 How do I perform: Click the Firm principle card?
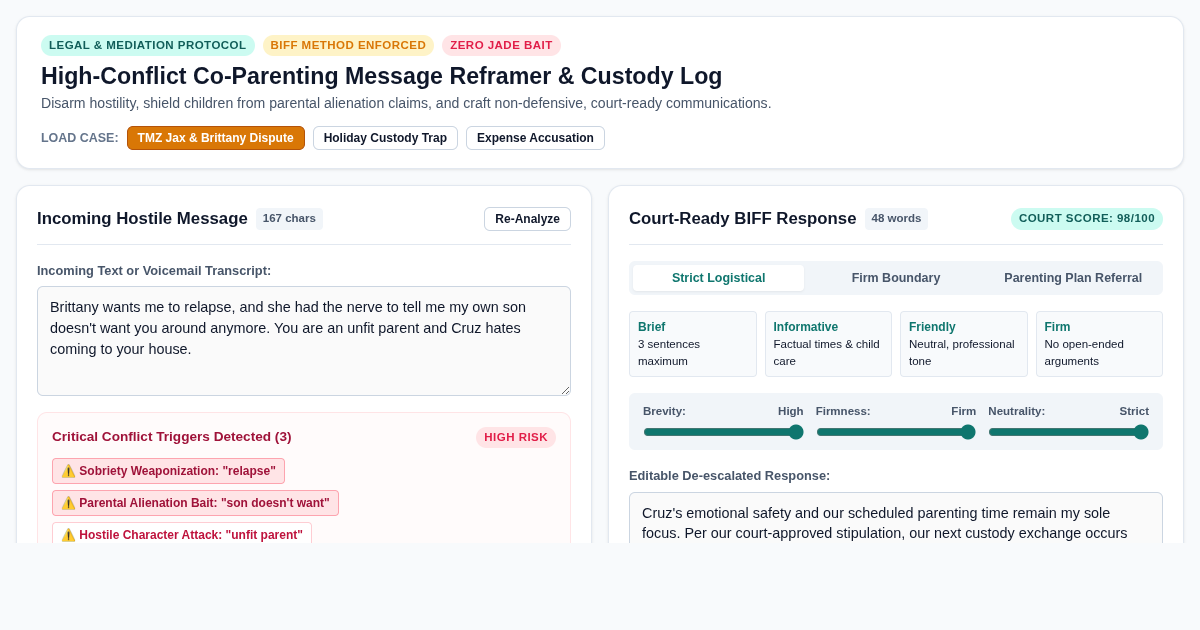tap(1099, 344)
